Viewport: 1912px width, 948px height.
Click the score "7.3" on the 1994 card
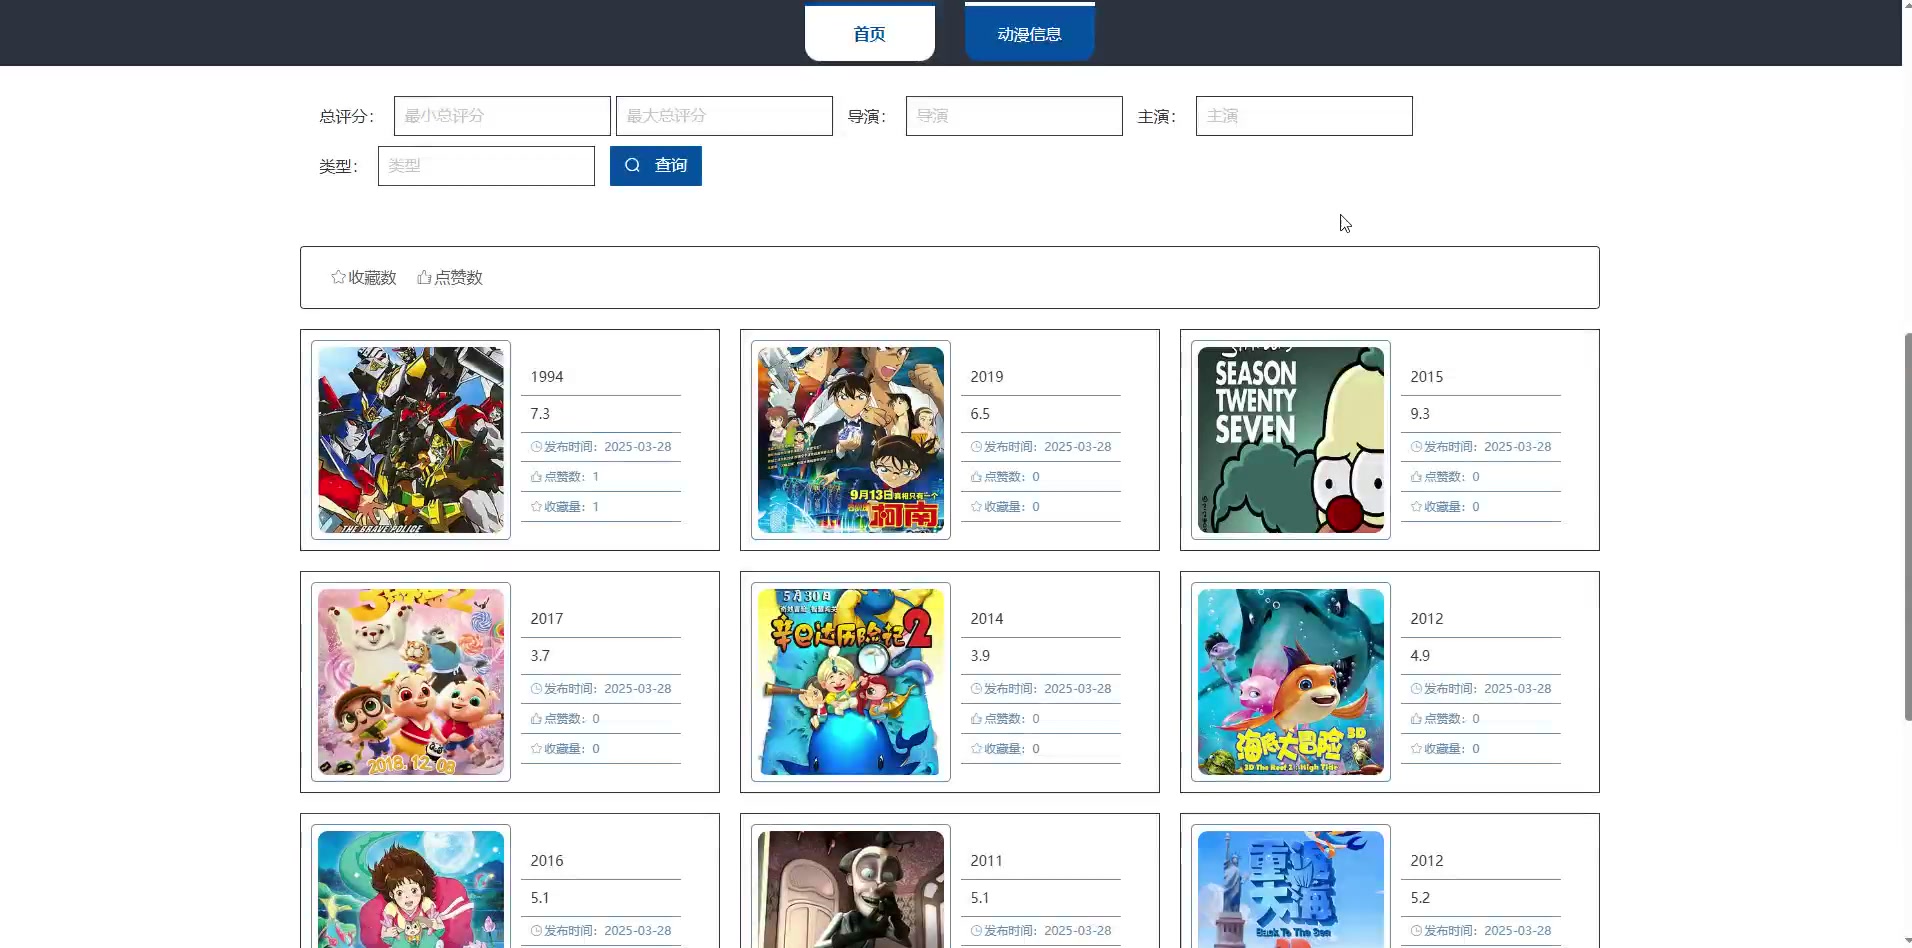tap(540, 414)
